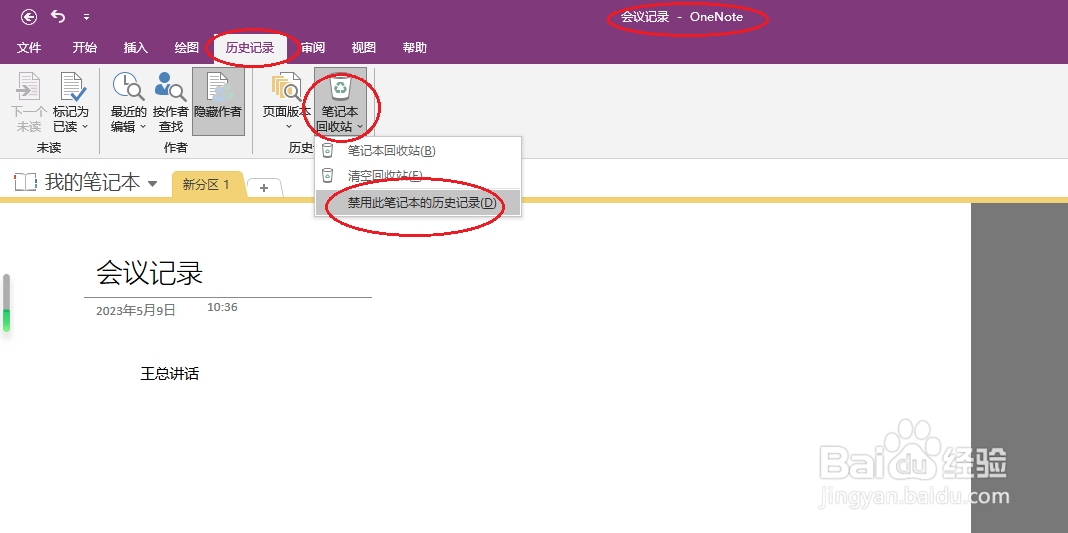Open the 帮助 tab
The width and height of the screenshot is (1068, 533).
pyautogui.click(x=415, y=48)
